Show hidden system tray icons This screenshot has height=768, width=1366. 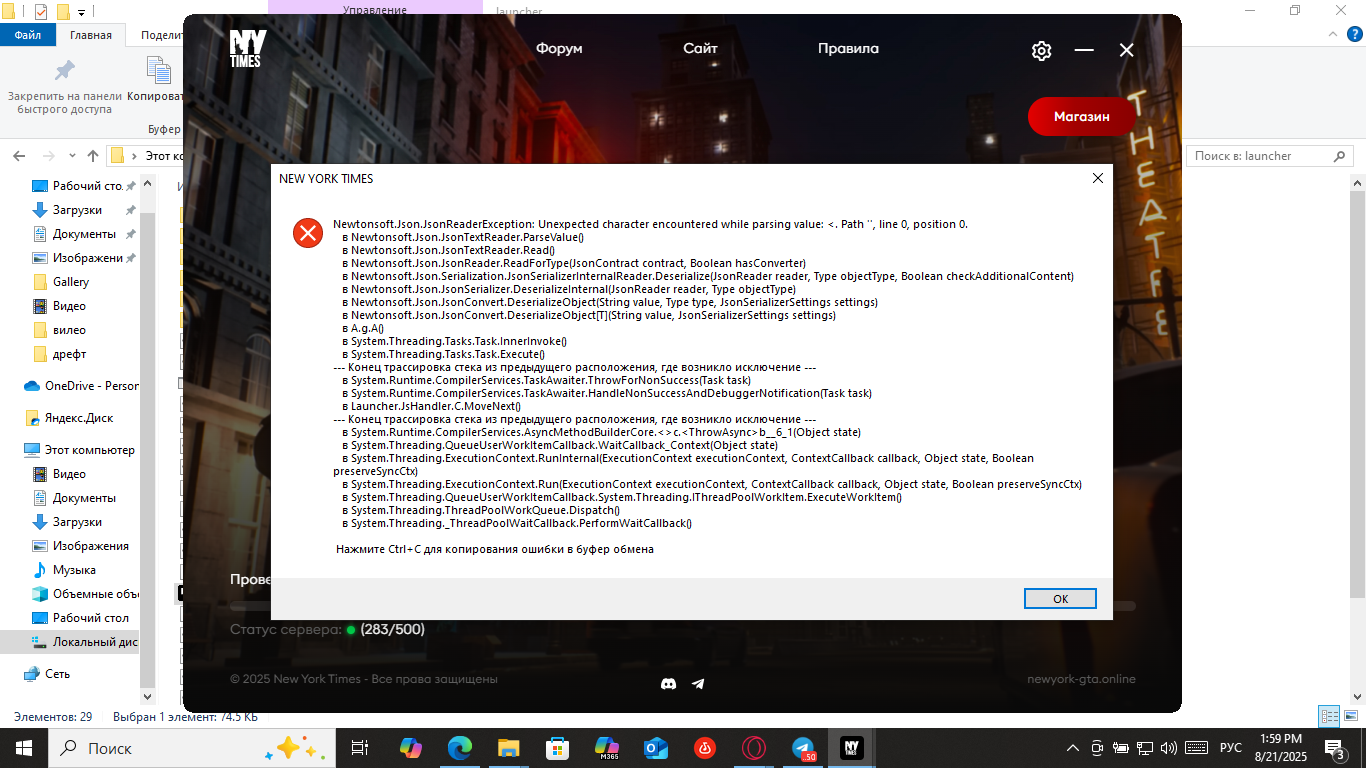(1073, 748)
